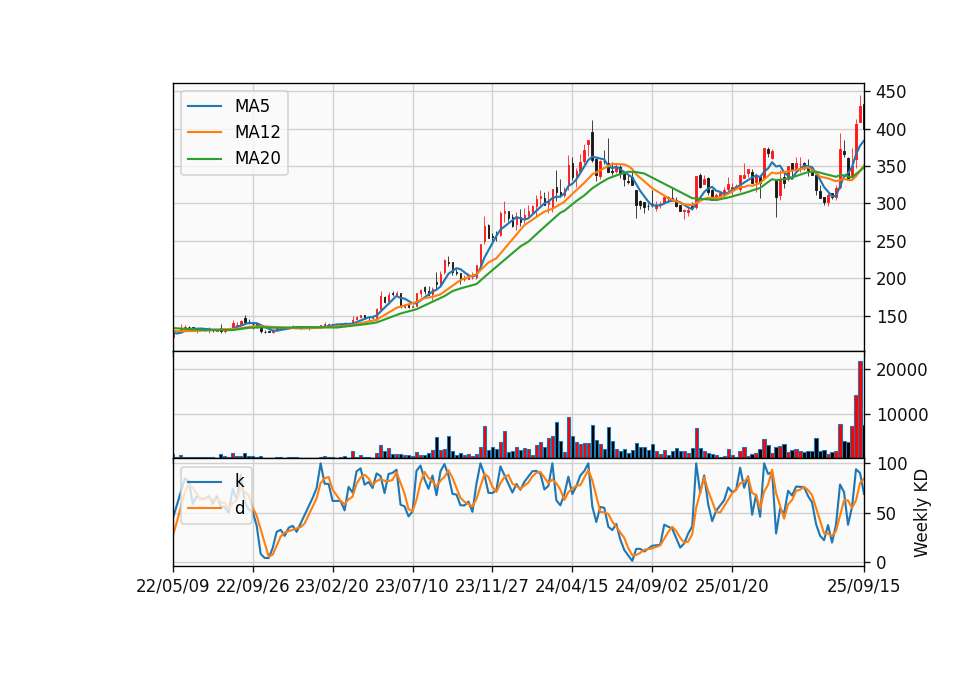960x690 pixels.
Task: Click the Weekly KD axis label
Action: pos(921,513)
